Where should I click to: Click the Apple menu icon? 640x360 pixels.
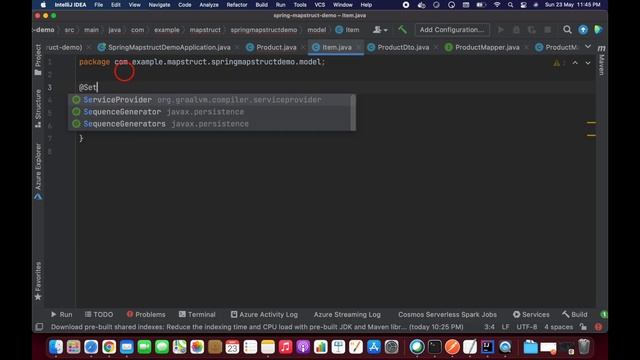[x=43, y=5]
